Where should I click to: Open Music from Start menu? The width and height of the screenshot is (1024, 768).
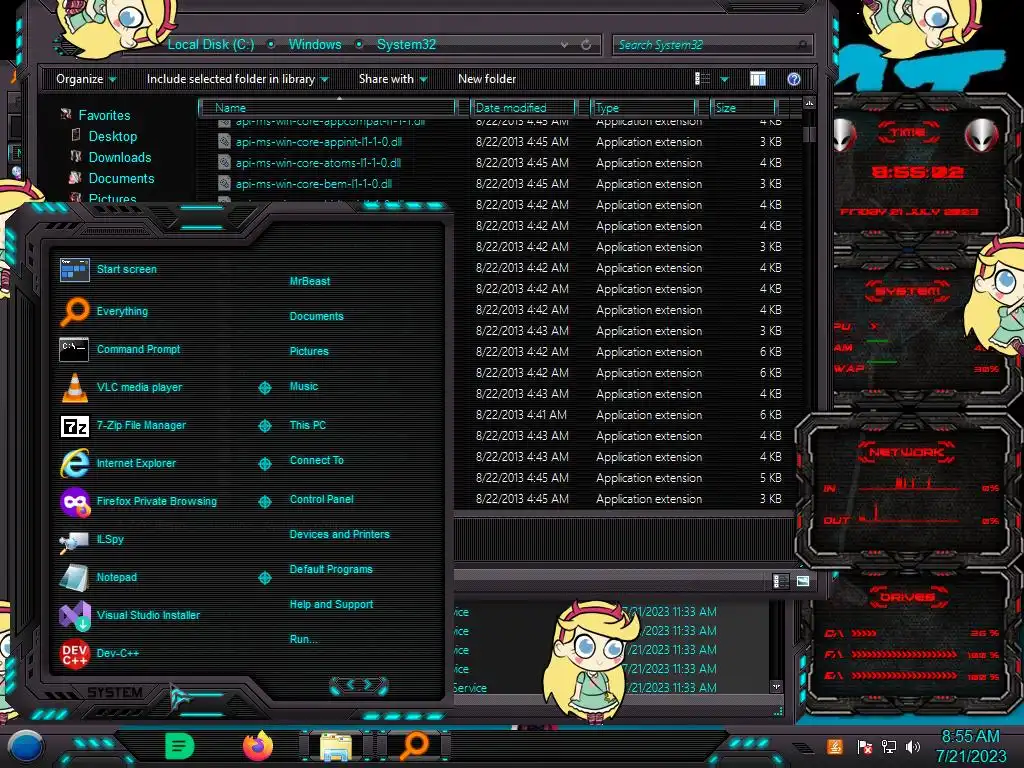304,387
